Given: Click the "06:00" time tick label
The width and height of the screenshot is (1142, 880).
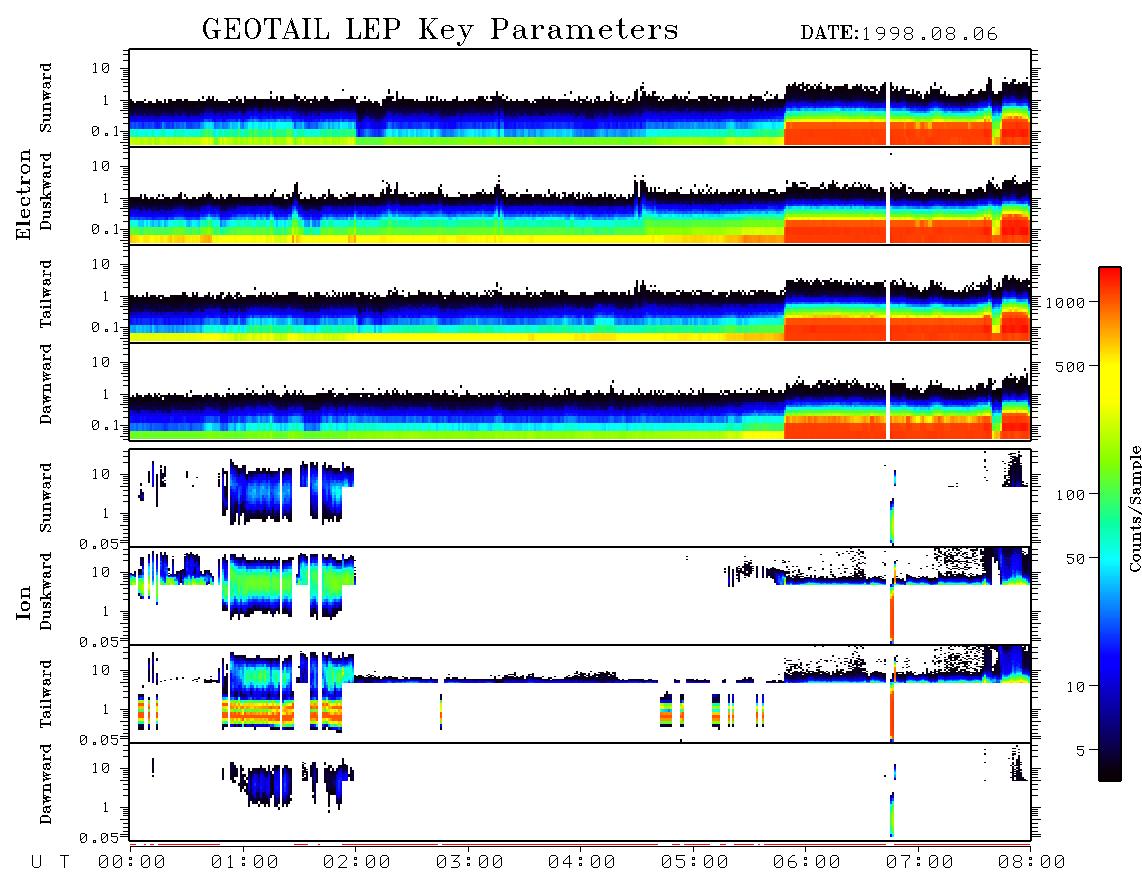Looking at the screenshot, I should coord(807,862).
